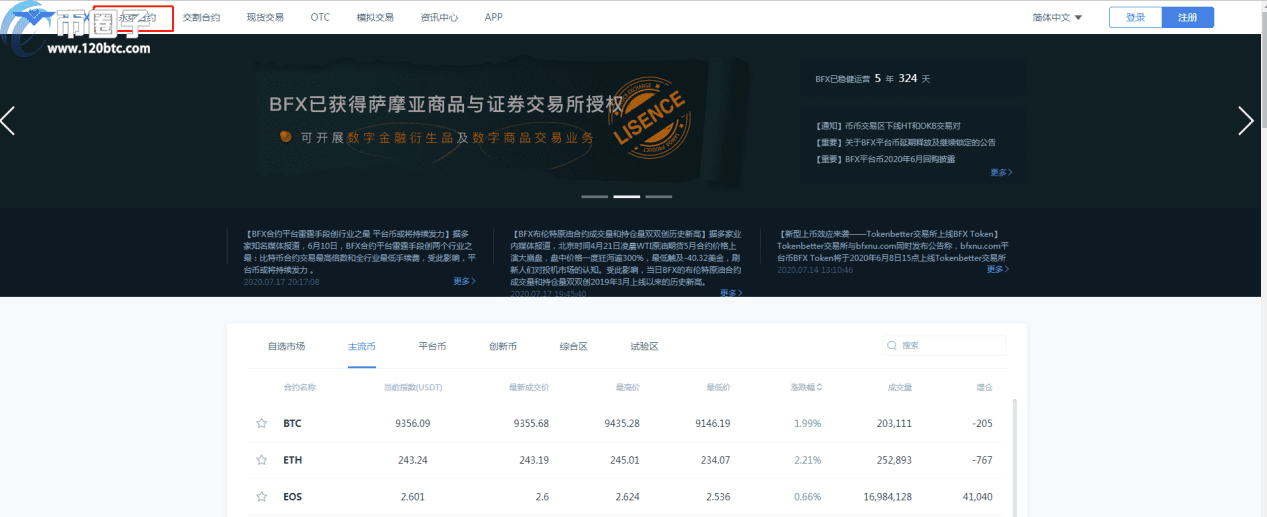Switch to the 主流币 tab
Screen dimensions: 1267x517
pyautogui.click(x=362, y=346)
